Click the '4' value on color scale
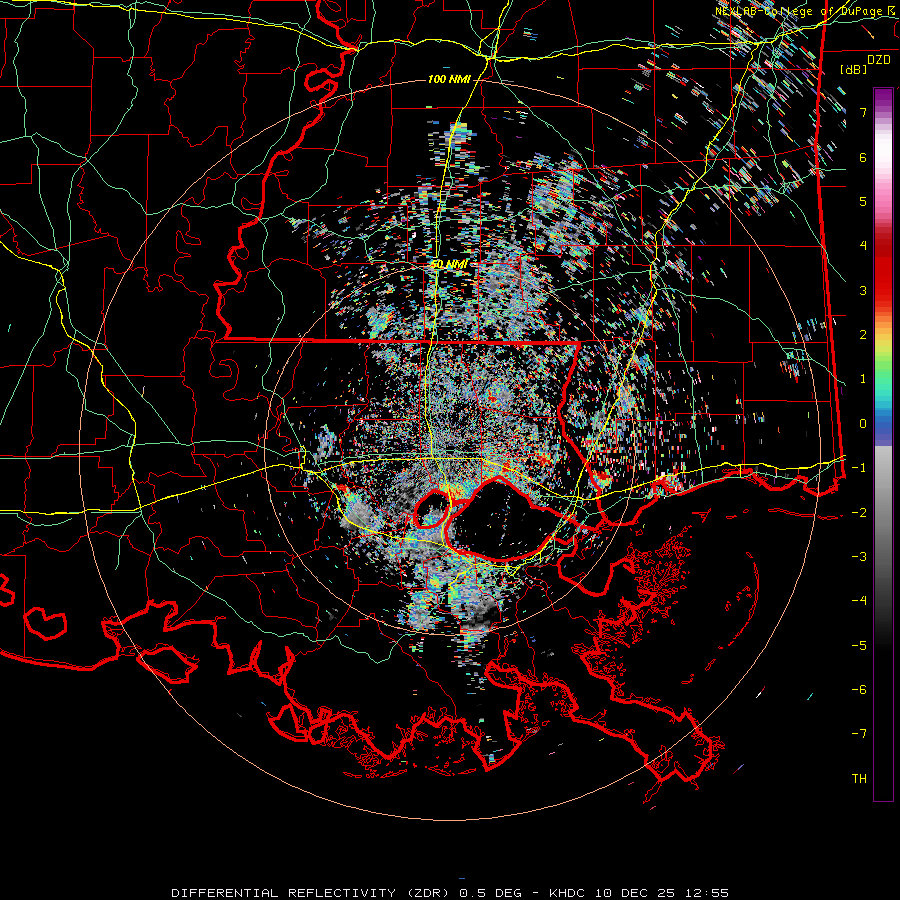The width and height of the screenshot is (900, 900). click(x=863, y=246)
